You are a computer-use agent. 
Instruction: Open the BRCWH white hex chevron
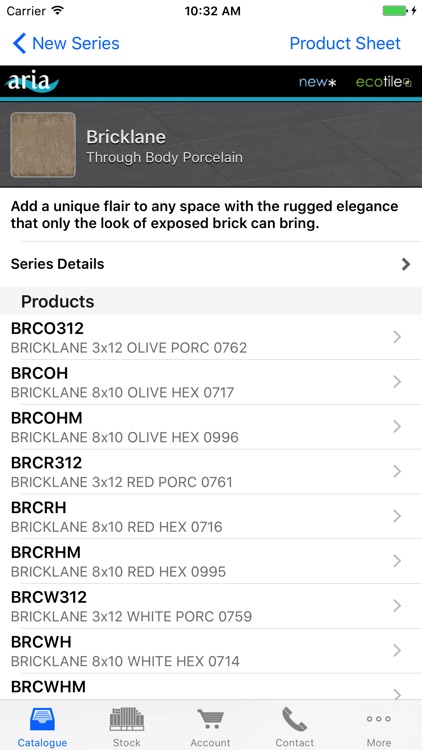point(397,651)
